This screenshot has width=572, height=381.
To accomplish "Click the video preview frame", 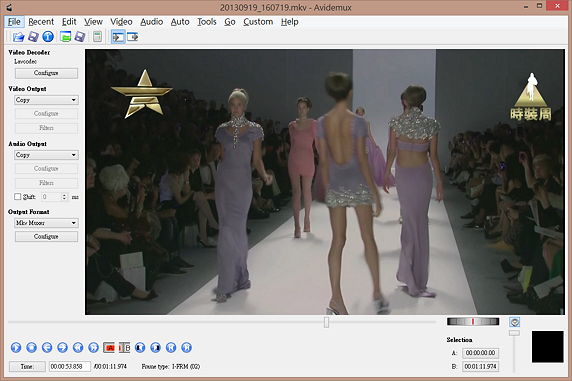I will coord(325,182).
